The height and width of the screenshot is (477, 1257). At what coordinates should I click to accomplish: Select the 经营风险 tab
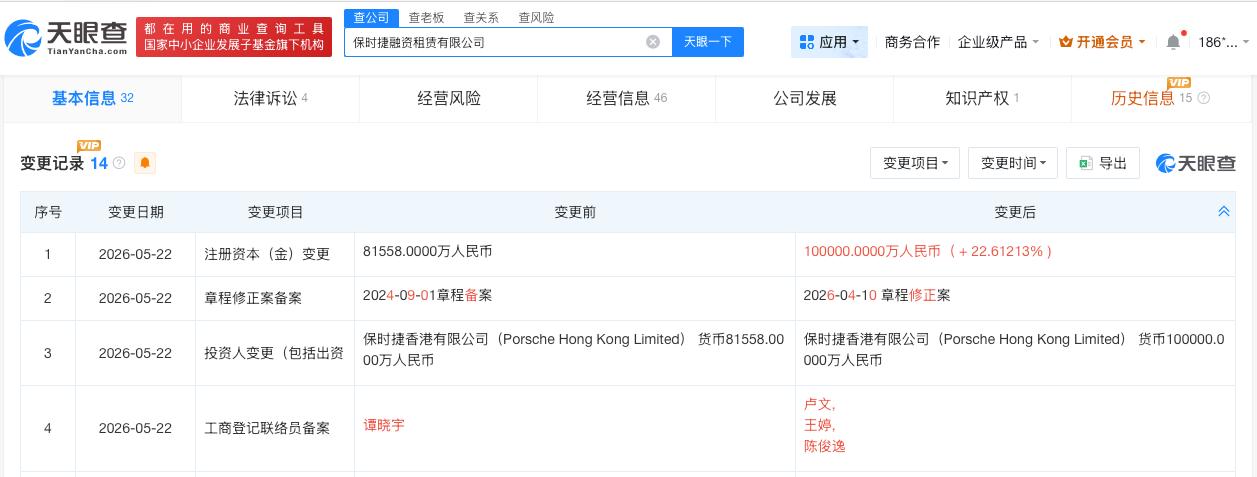[448, 98]
